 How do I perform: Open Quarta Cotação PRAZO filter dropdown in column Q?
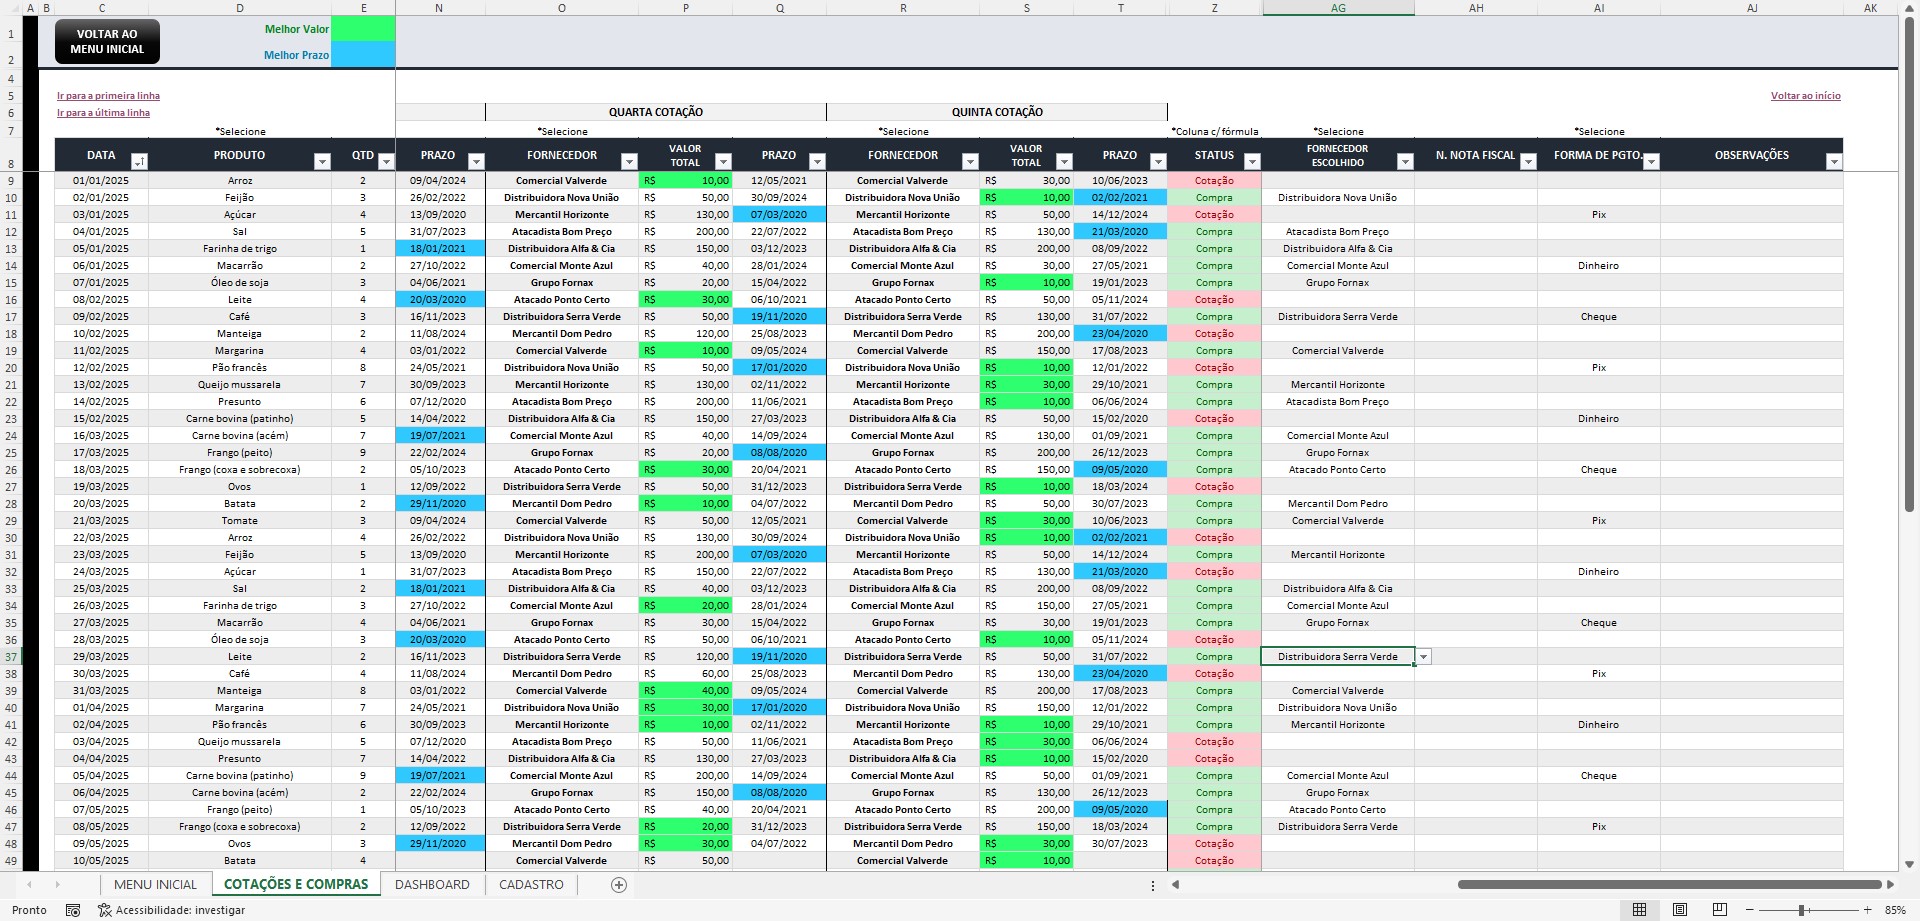click(817, 162)
